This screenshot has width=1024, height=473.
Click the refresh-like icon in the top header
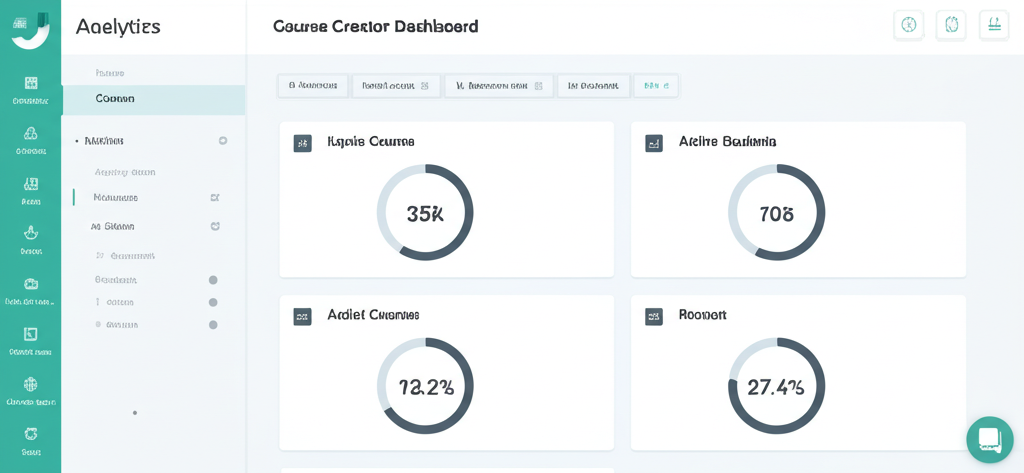tap(952, 25)
